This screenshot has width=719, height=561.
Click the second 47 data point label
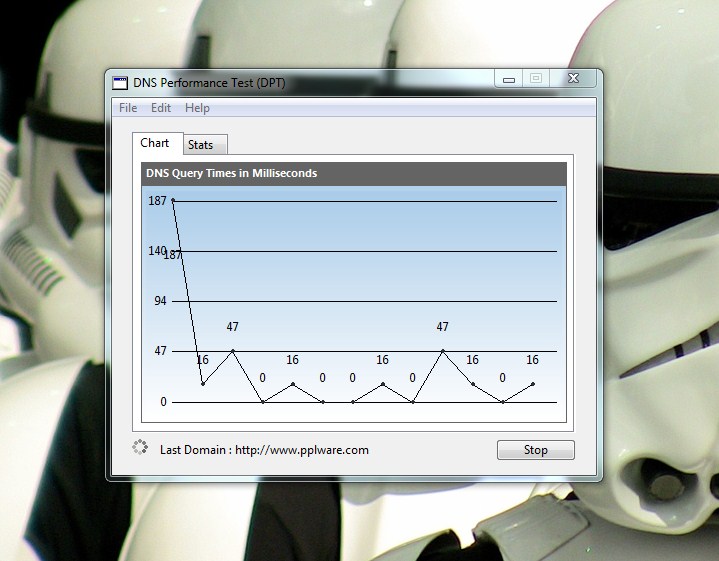pos(442,327)
